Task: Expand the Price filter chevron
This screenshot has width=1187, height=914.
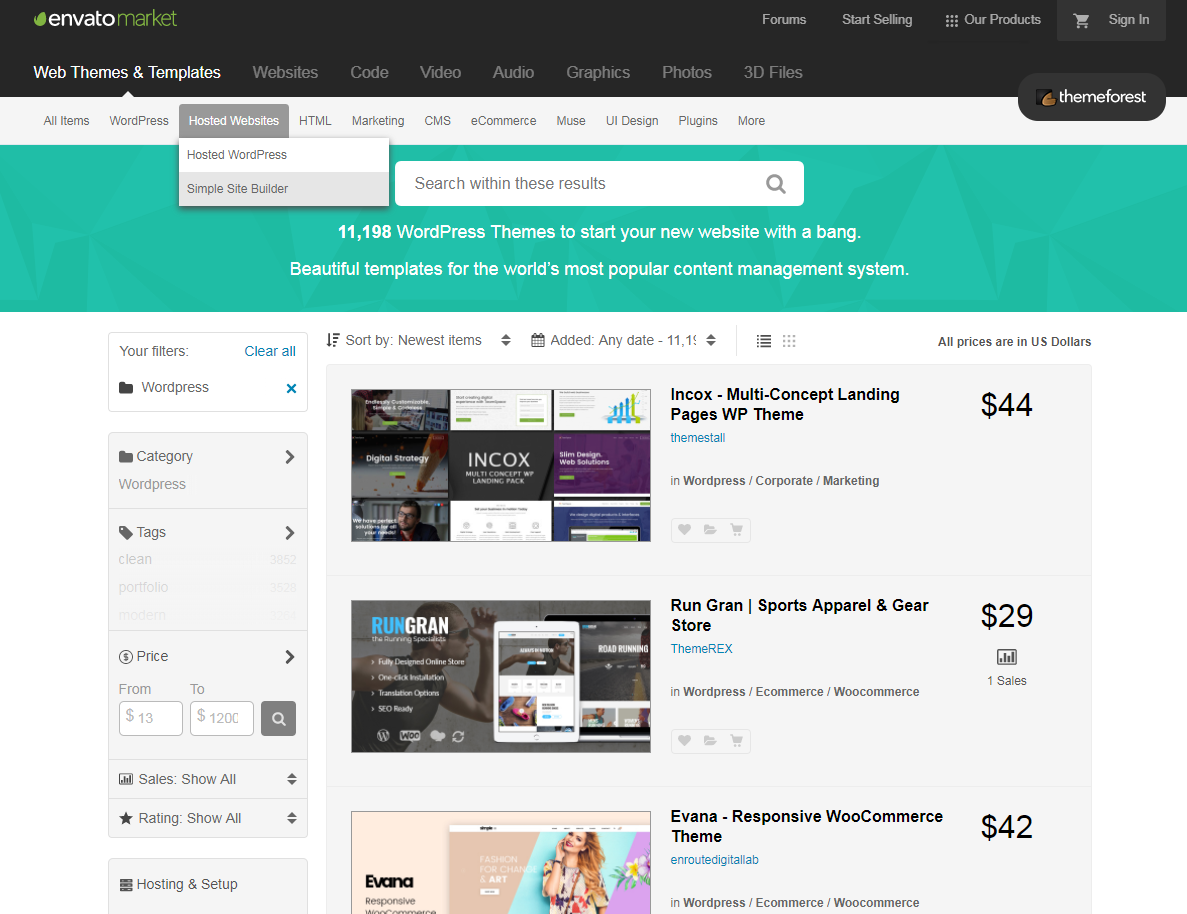Action: pos(289,657)
